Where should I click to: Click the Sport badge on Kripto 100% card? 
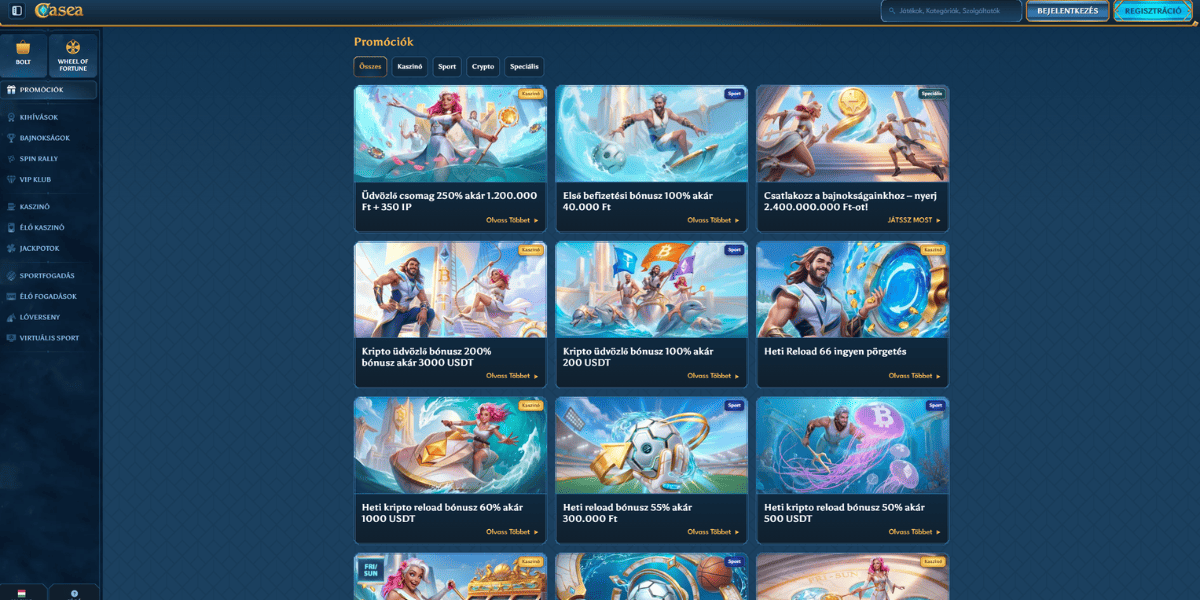coord(734,250)
